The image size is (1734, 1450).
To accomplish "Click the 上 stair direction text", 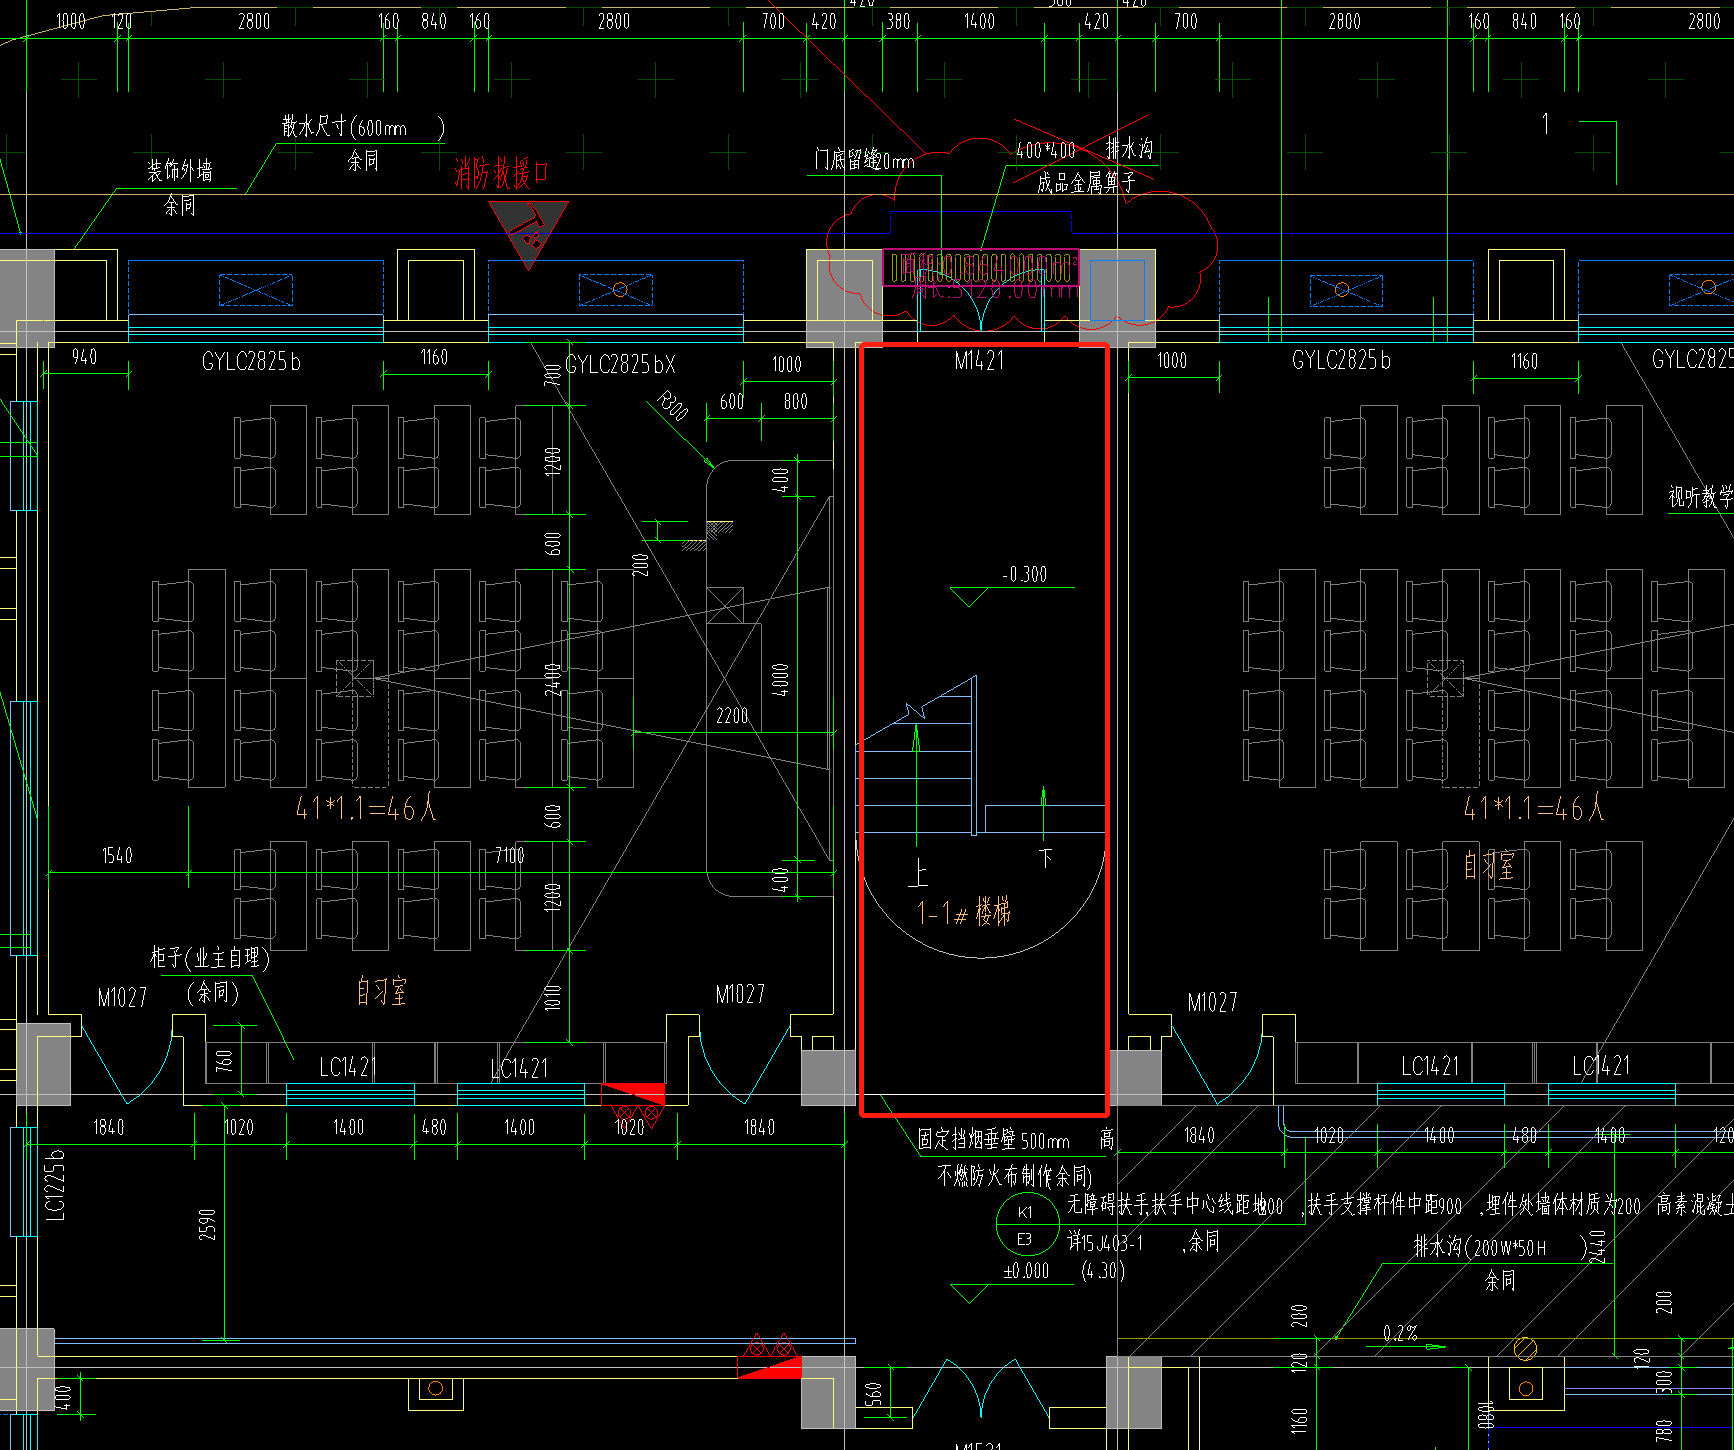I will tap(918, 873).
